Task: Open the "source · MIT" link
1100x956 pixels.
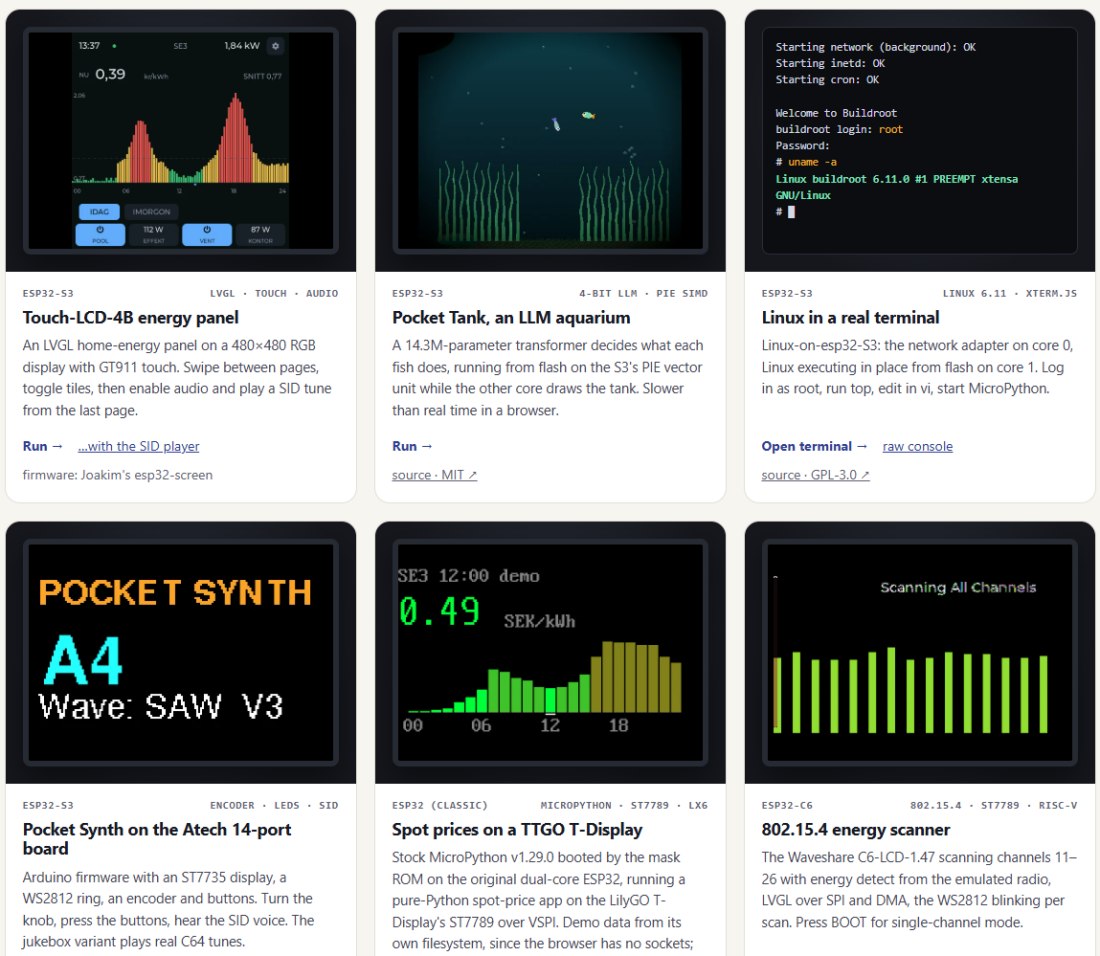Action: click(434, 475)
